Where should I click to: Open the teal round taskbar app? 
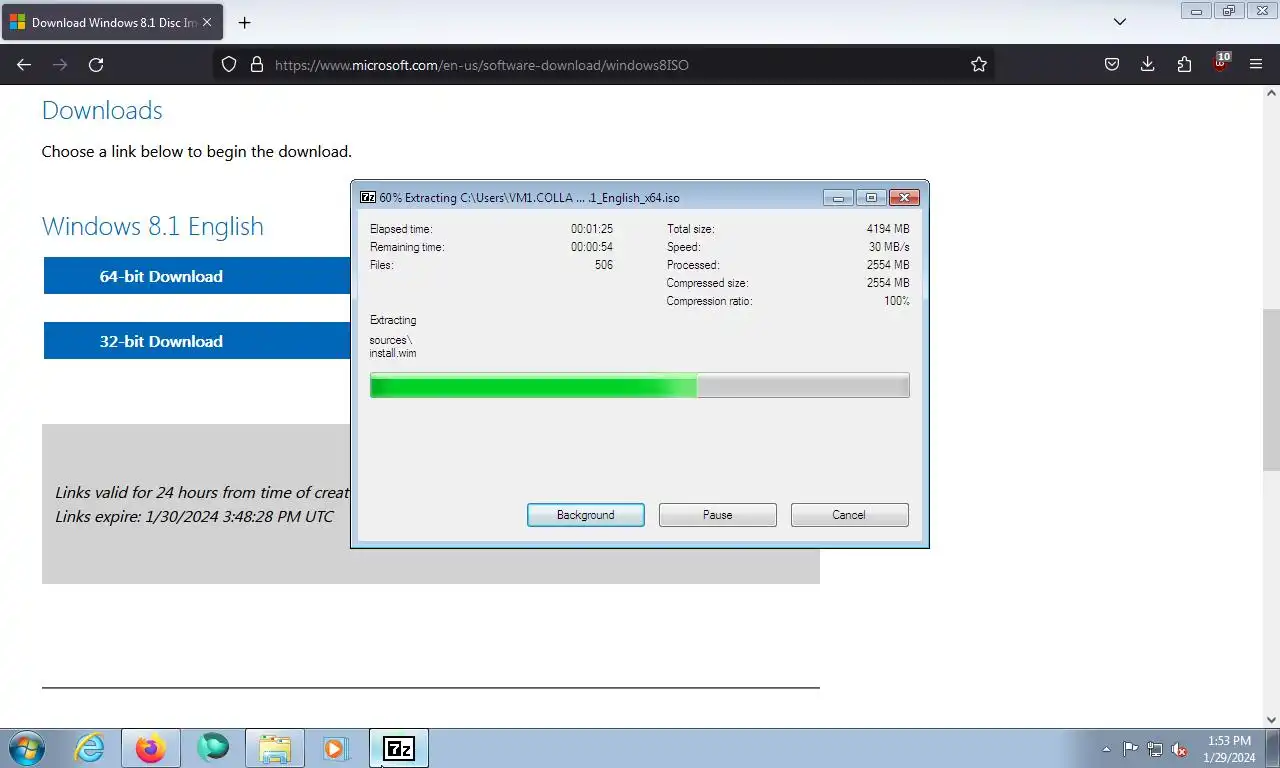coord(213,747)
